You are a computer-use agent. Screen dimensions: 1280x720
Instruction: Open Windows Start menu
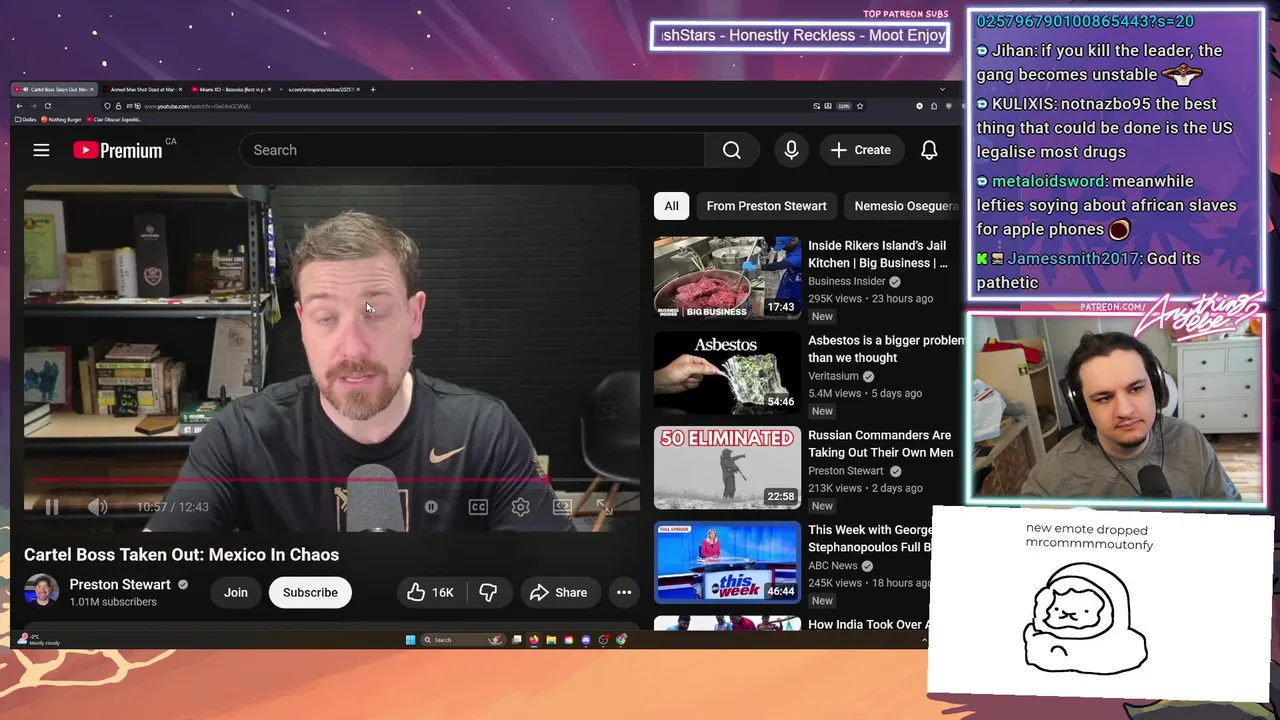(x=410, y=640)
